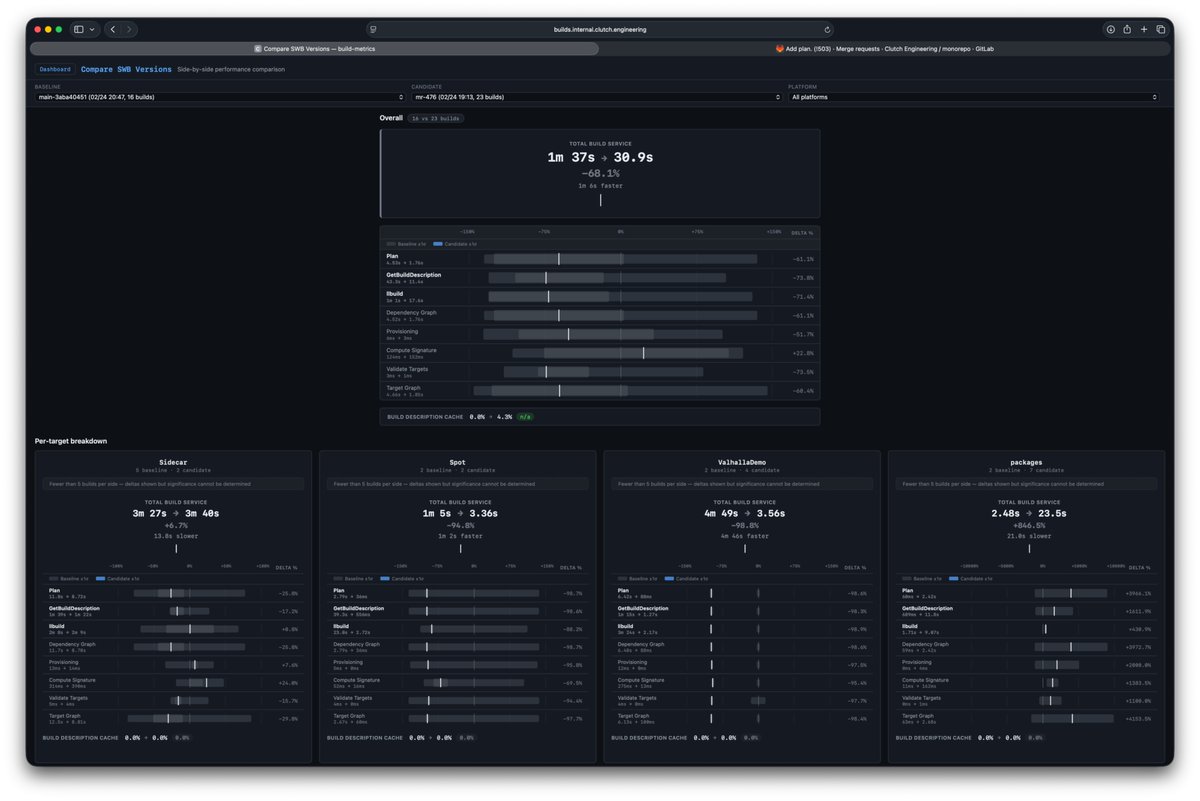Click the Compare SWB Versions heading
The height and width of the screenshot is (801, 1200).
click(126, 70)
